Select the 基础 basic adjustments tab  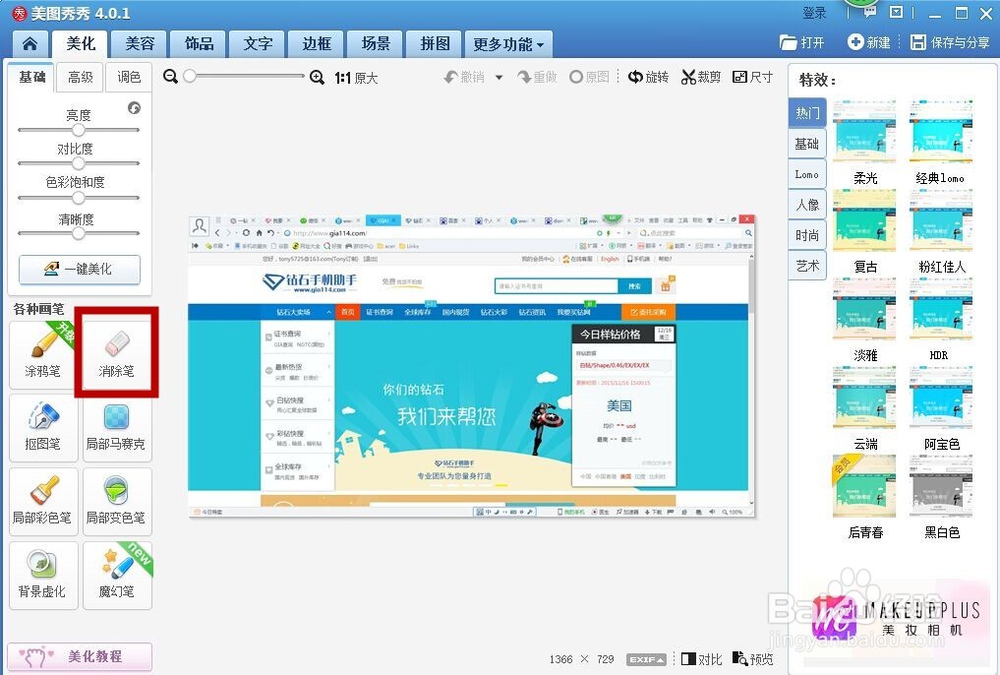(x=32, y=77)
